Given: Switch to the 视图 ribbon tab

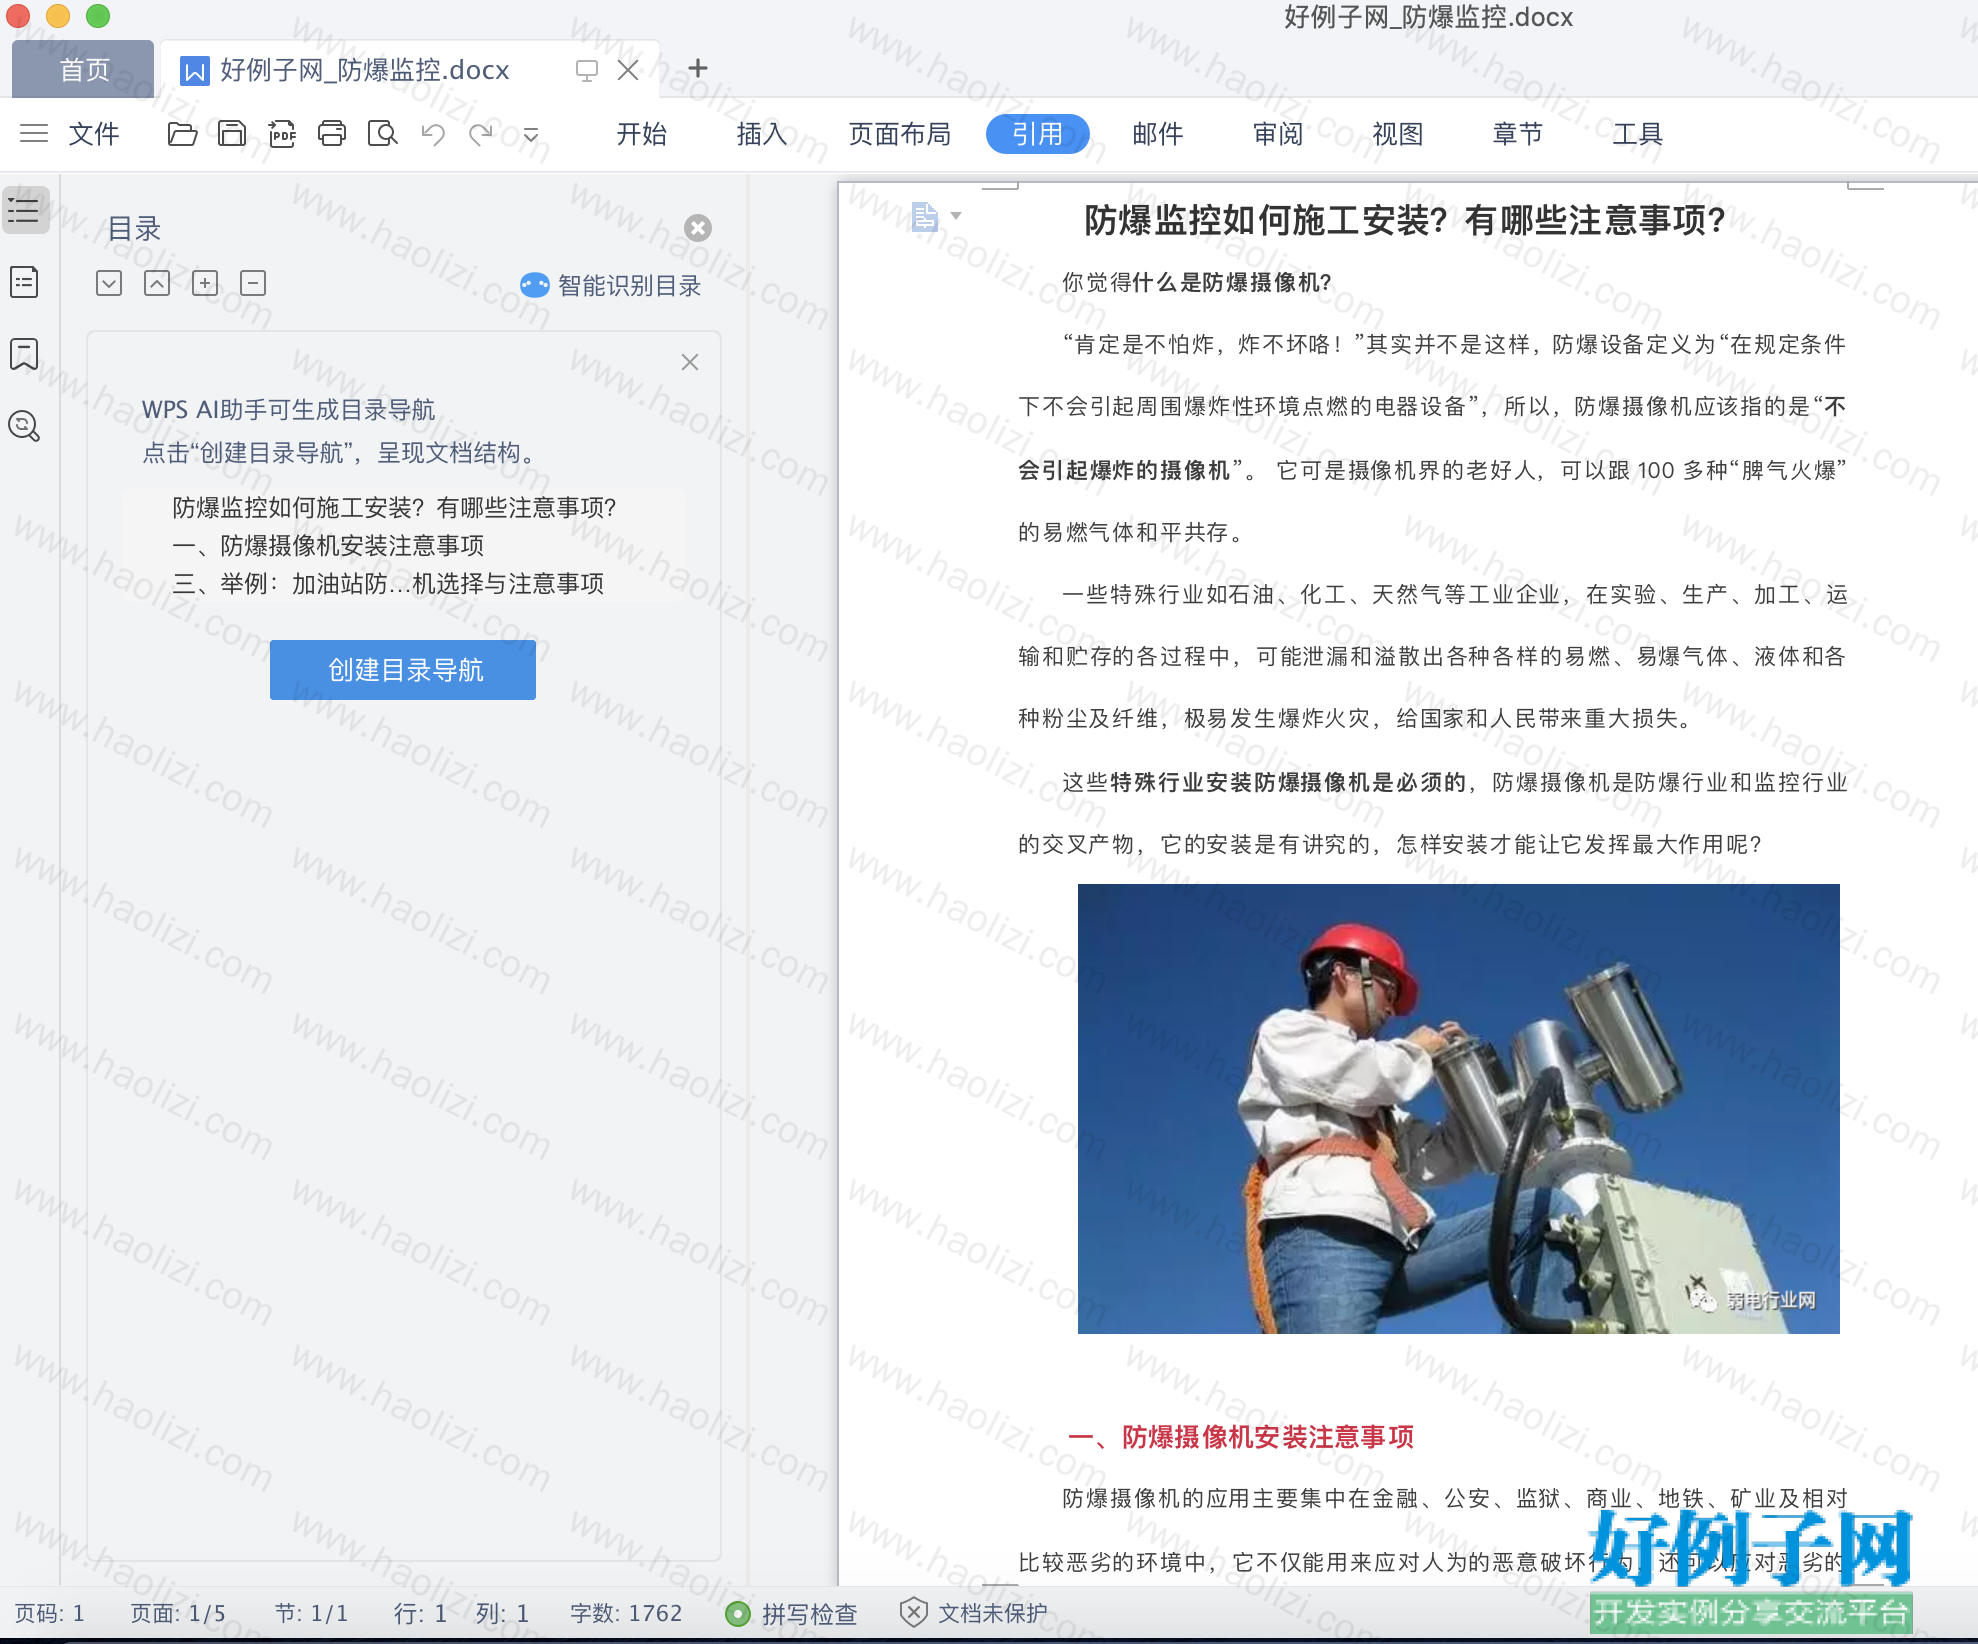Looking at the screenshot, I should [1397, 133].
